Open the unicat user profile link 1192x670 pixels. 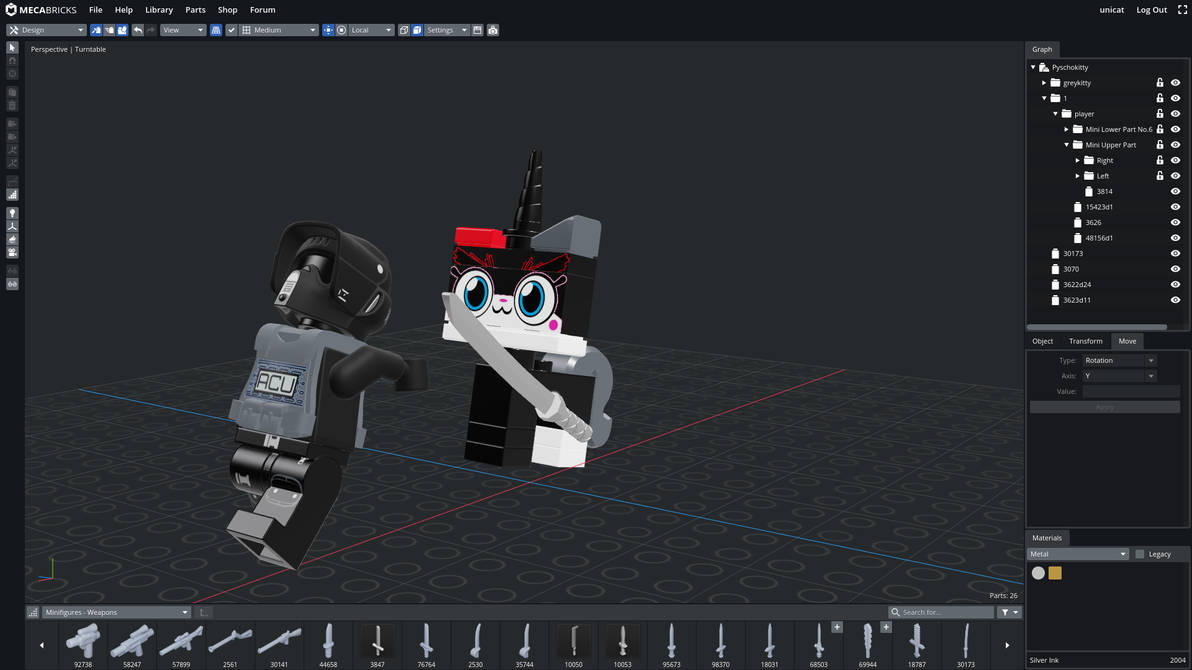(x=1111, y=10)
